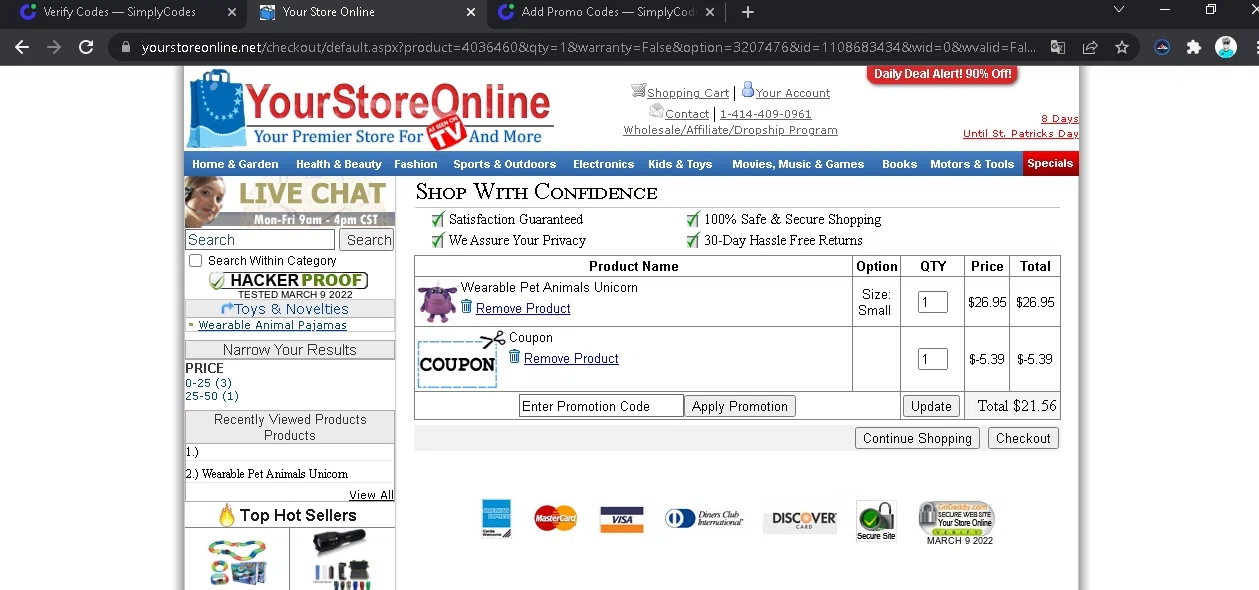Click the phone number 1-414-409-0961
The width and height of the screenshot is (1259, 590).
[x=766, y=114]
